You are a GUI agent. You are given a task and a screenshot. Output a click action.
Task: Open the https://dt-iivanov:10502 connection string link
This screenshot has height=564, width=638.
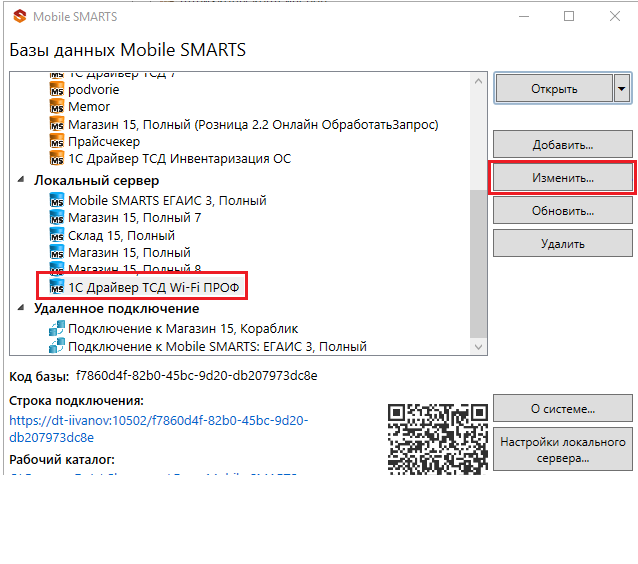click(x=159, y=428)
